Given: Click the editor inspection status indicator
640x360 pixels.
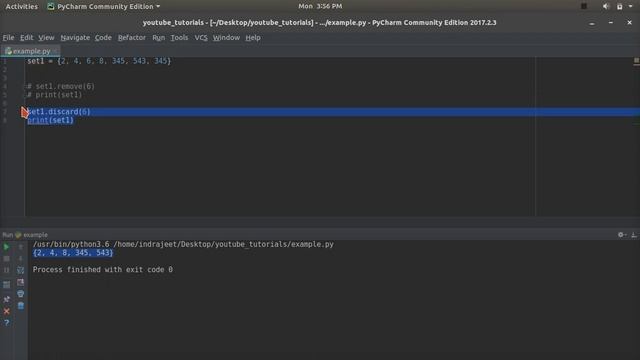Looking at the screenshot, I should [636, 61].
